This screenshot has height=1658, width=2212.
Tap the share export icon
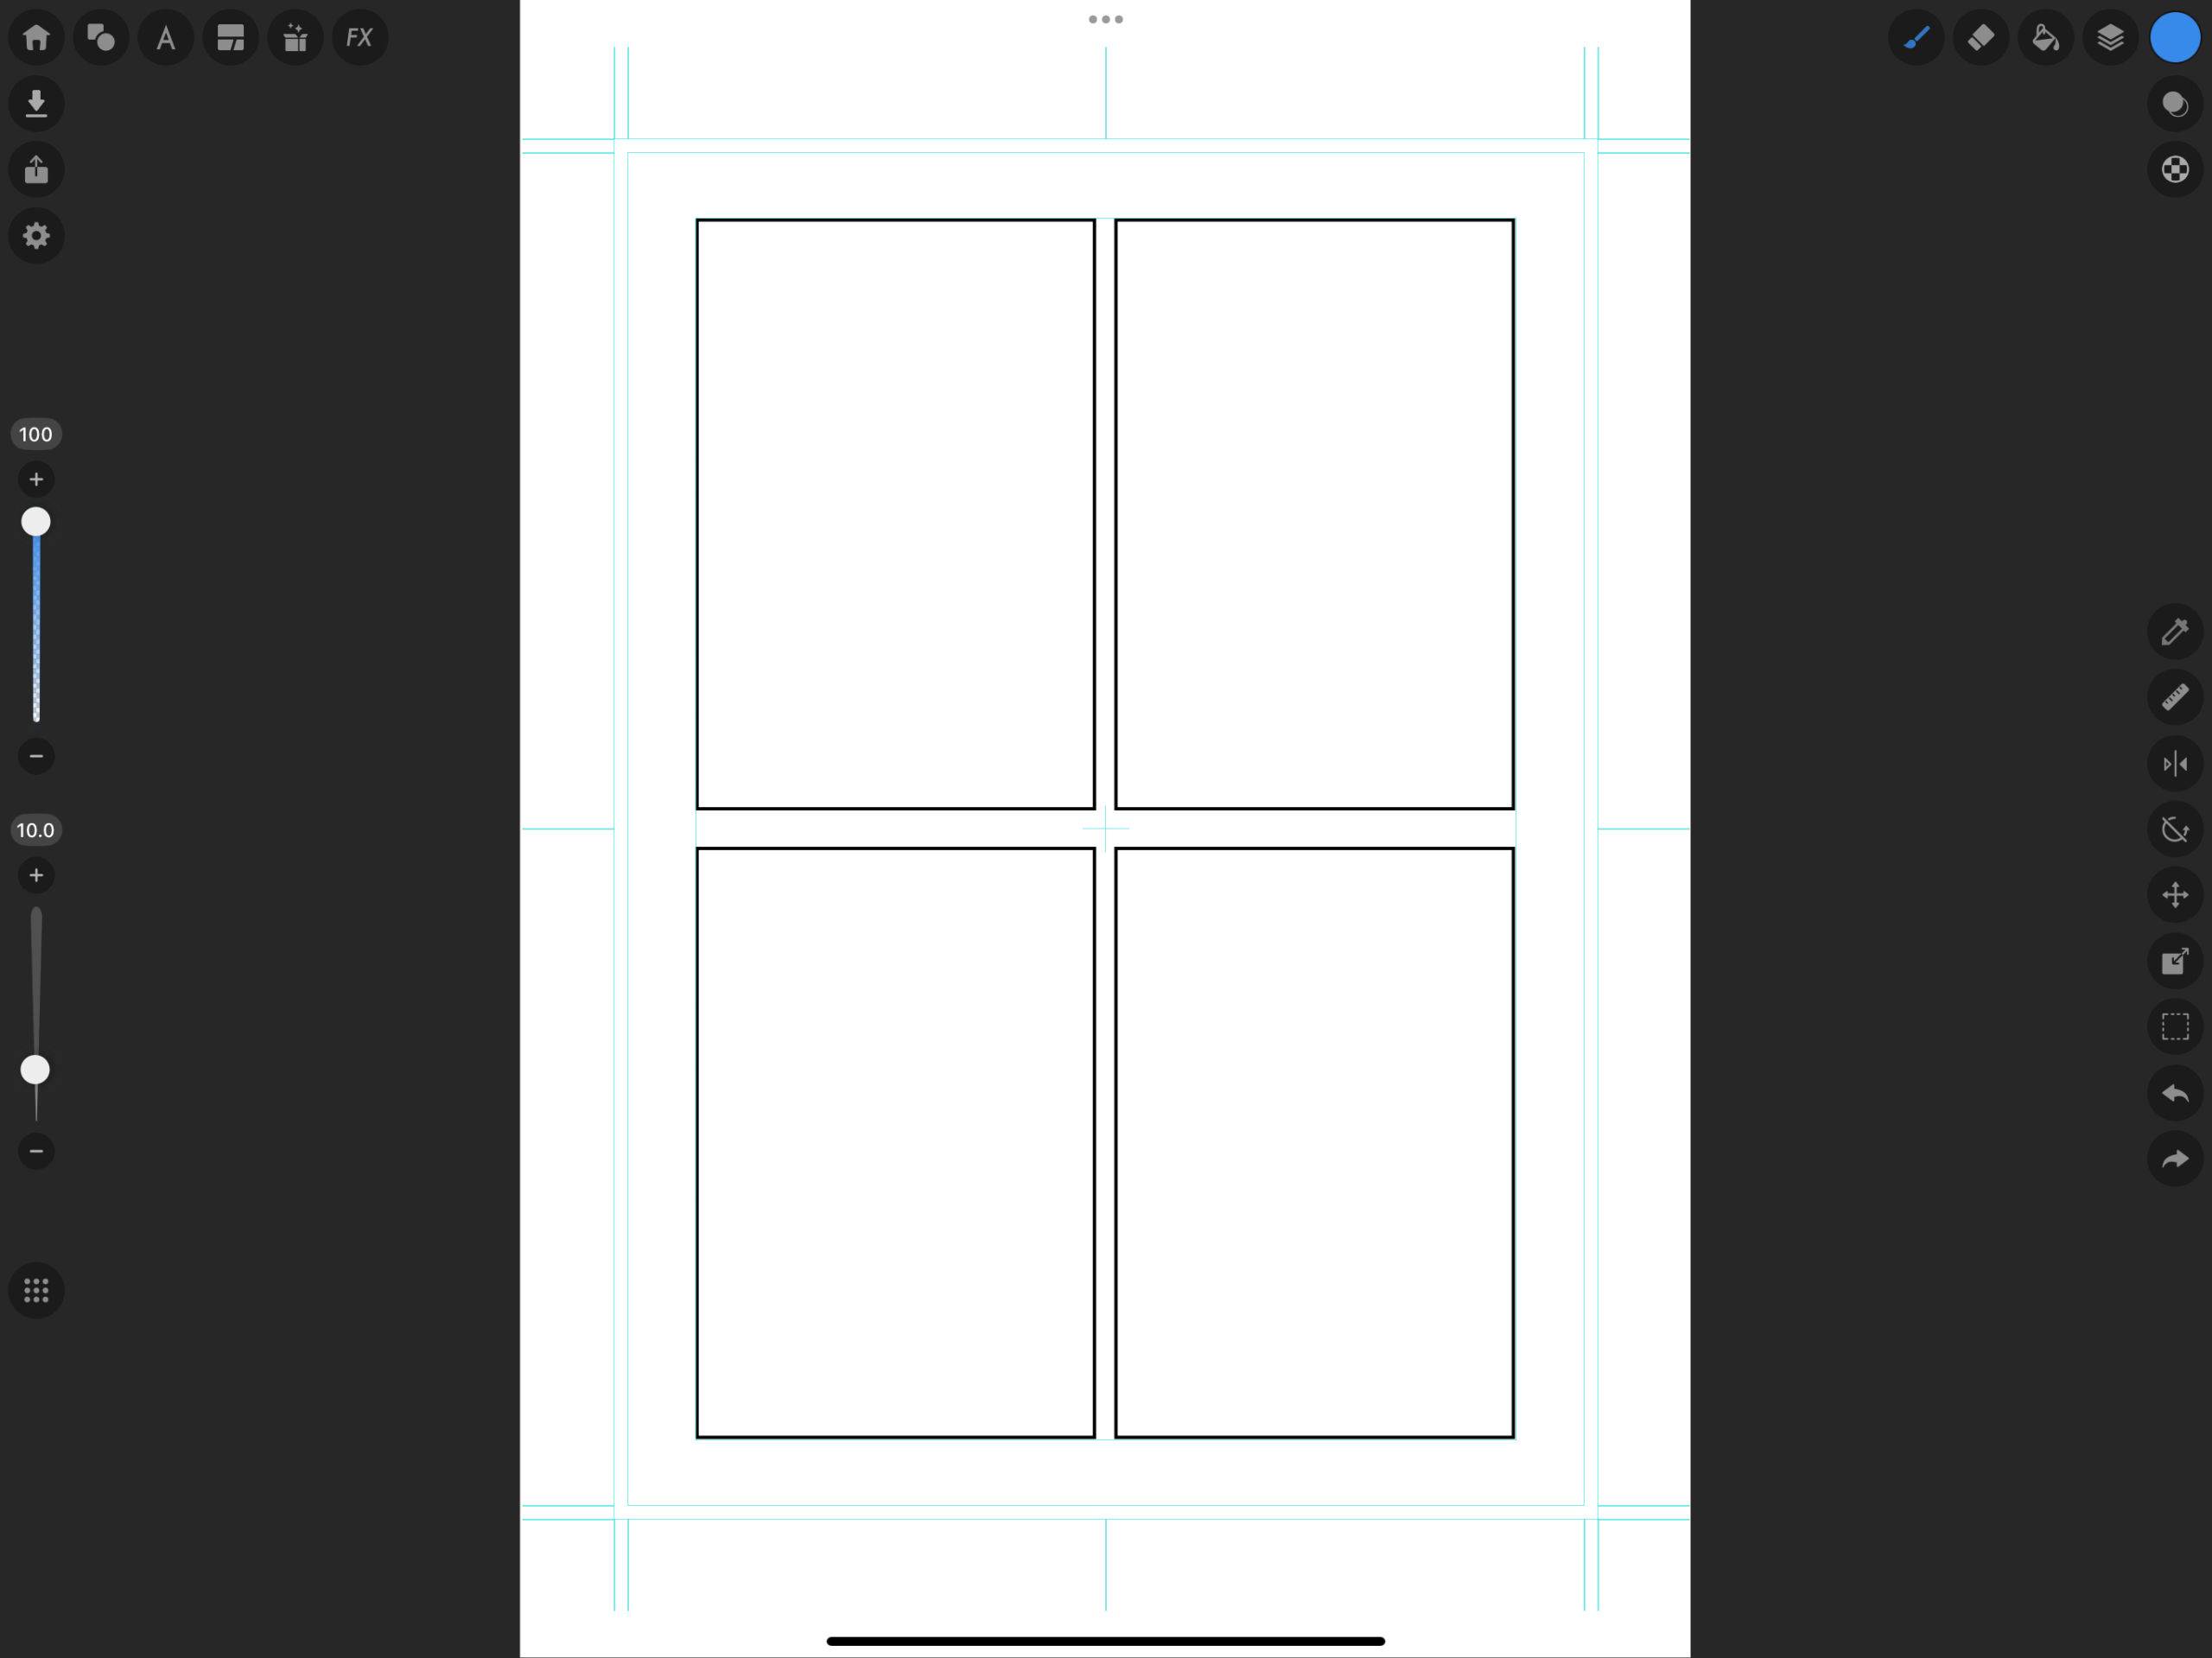[x=37, y=170]
